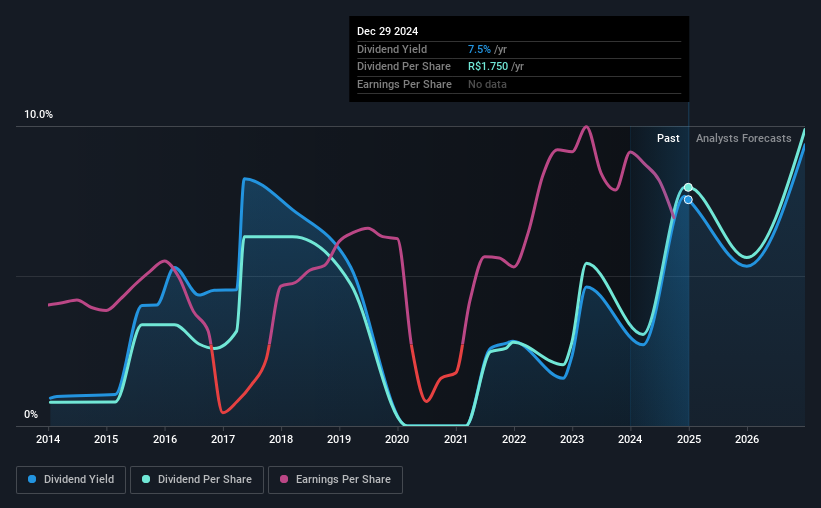Select the 2023 x-axis label
The image size is (821, 508).
(572, 439)
